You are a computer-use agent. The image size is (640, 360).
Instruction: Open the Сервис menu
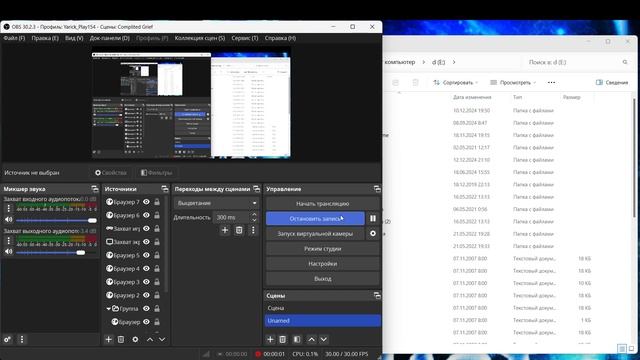(244, 38)
